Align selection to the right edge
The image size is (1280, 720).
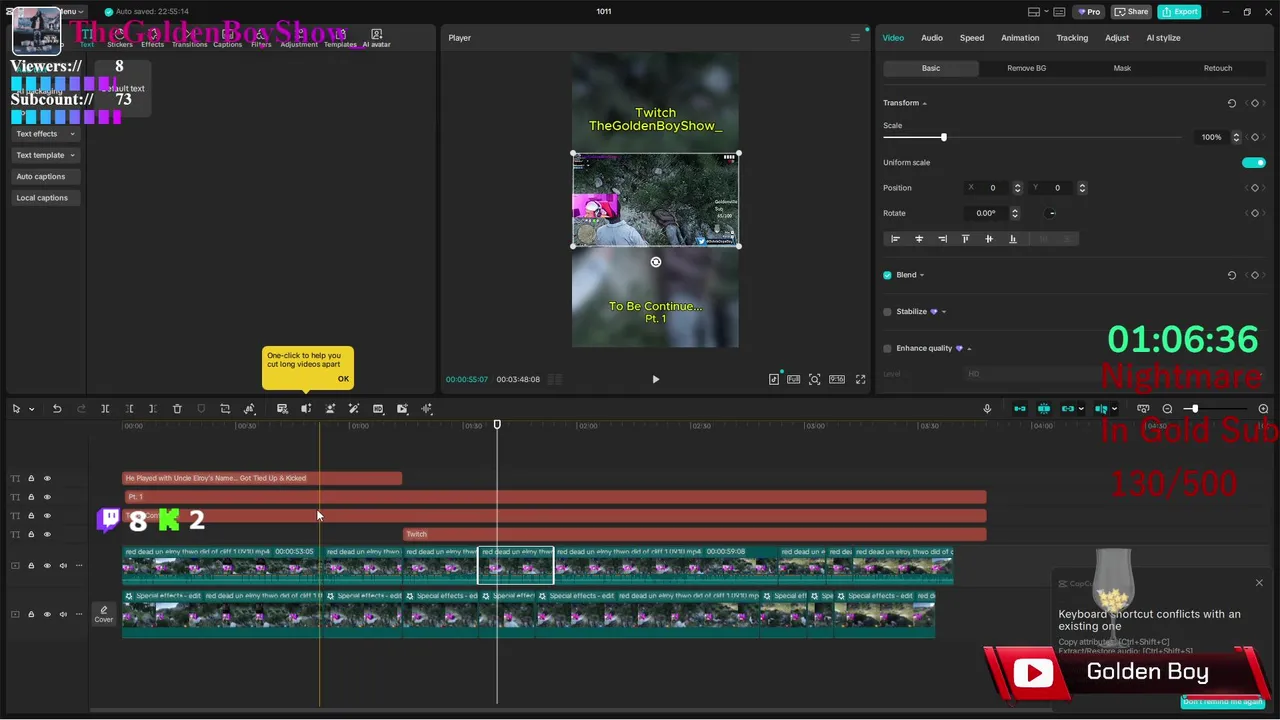[x=942, y=239]
